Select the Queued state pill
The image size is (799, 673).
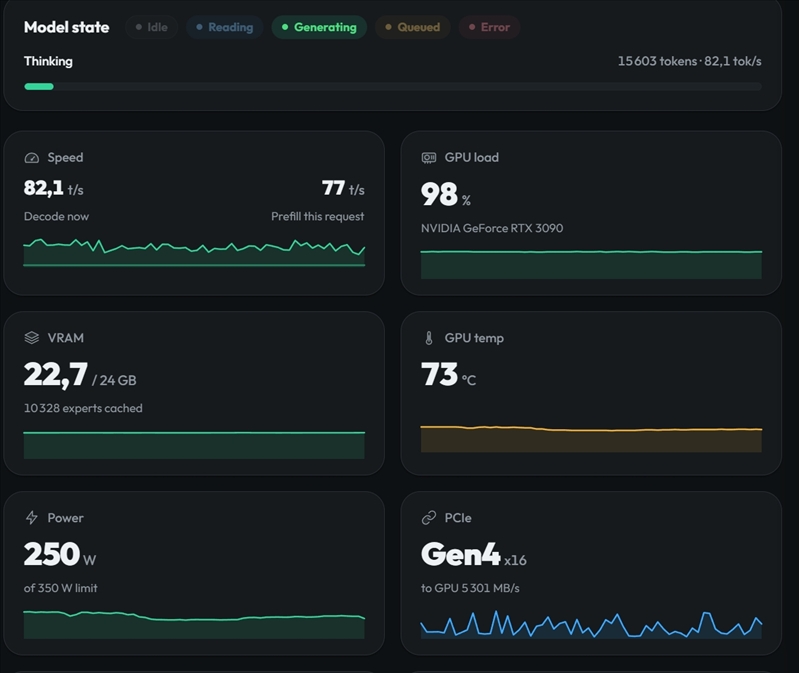(413, 27)
